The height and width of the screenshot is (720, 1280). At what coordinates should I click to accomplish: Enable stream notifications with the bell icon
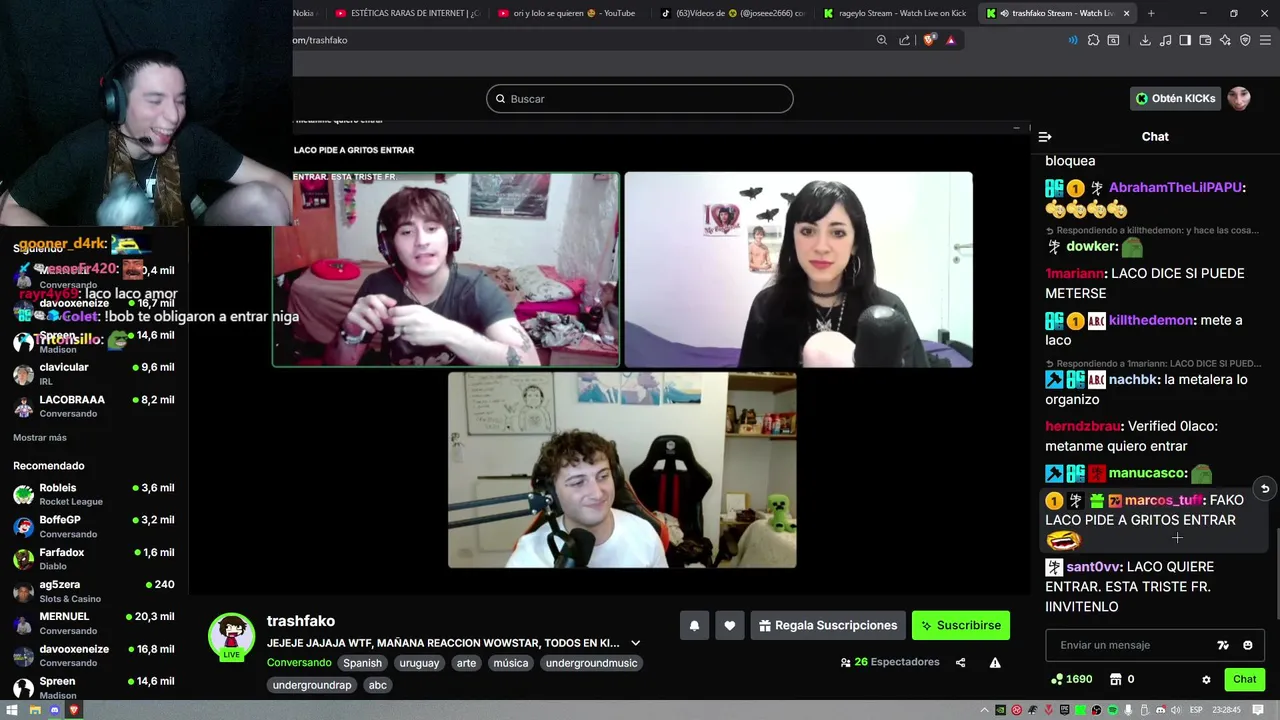click(x=694, y=626)
